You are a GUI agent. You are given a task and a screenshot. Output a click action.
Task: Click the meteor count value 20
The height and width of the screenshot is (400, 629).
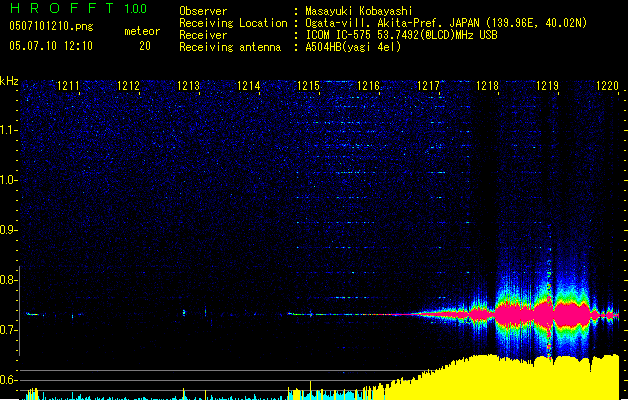tap(145, 46)
